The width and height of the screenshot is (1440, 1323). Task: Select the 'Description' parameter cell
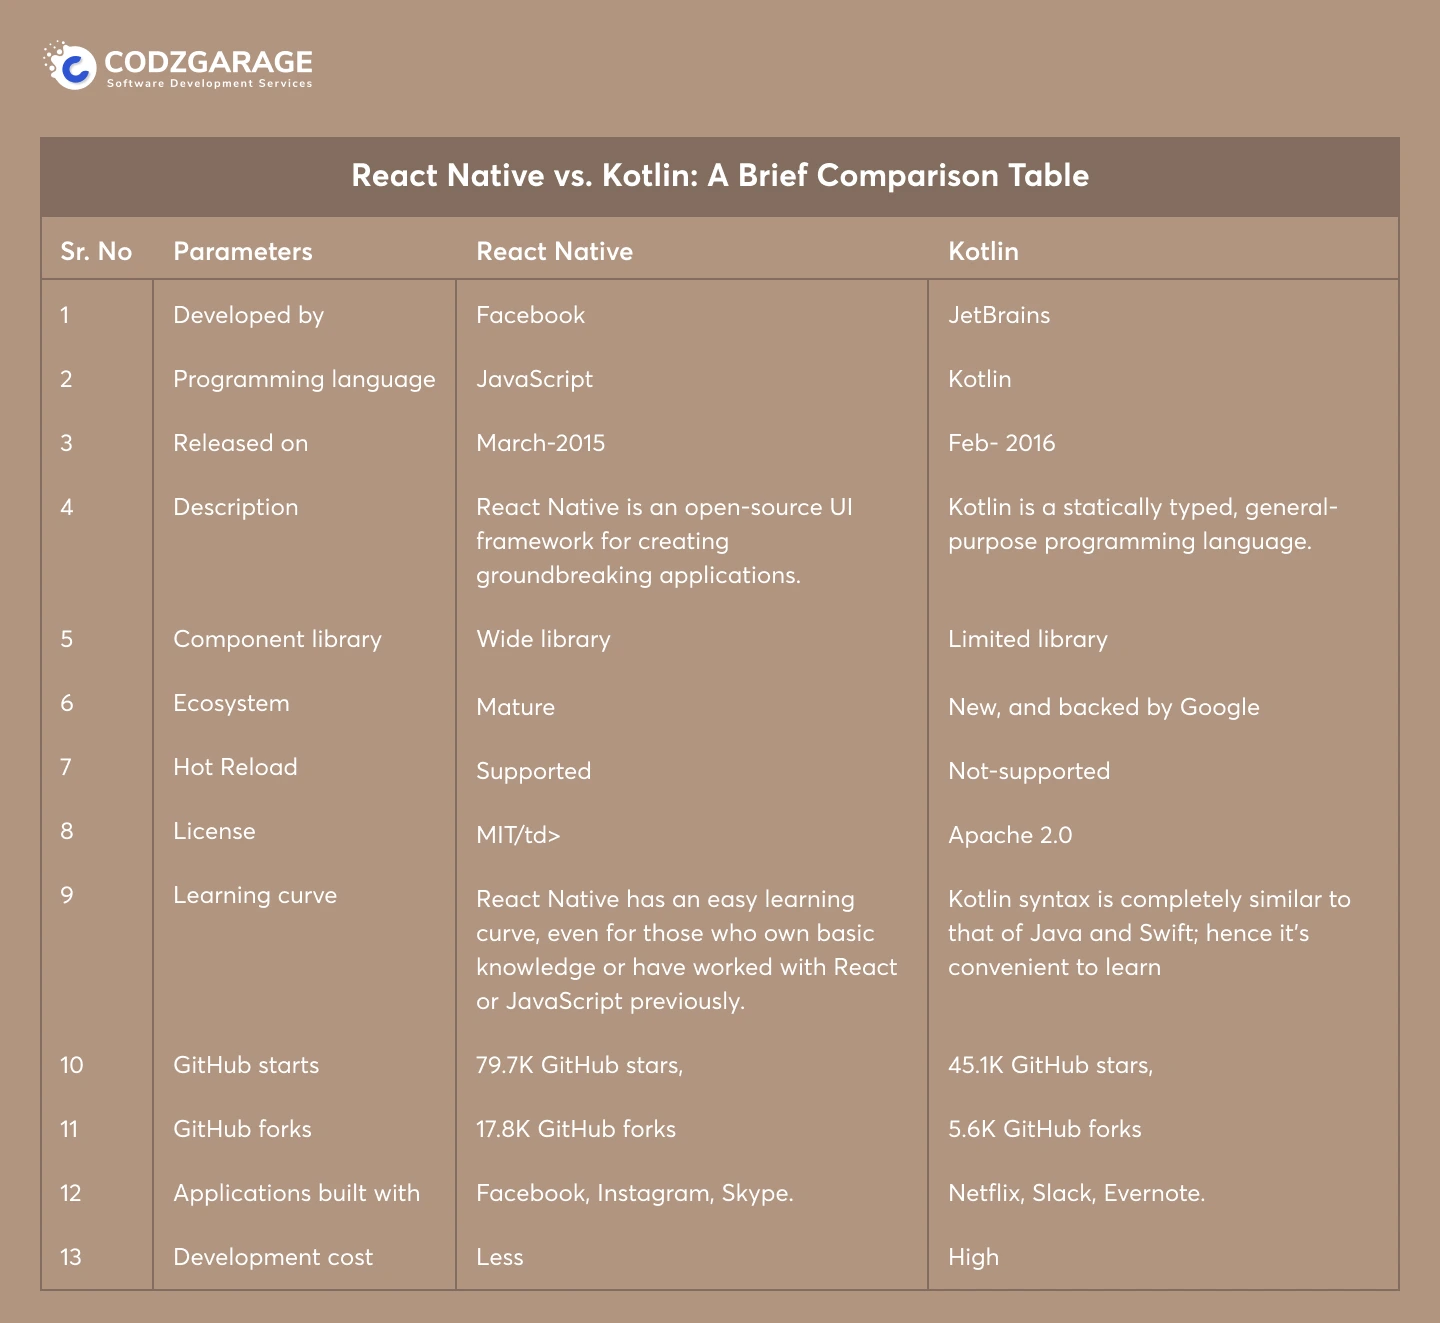click(x=235, y=507)
